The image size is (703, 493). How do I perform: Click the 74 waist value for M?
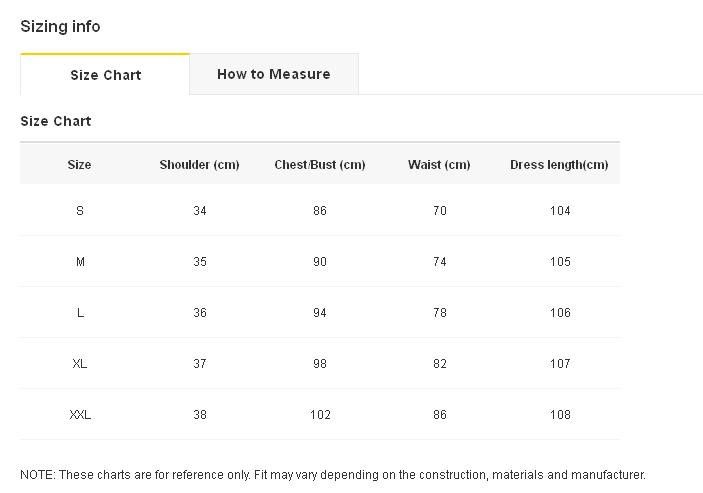tap(440, 262)
